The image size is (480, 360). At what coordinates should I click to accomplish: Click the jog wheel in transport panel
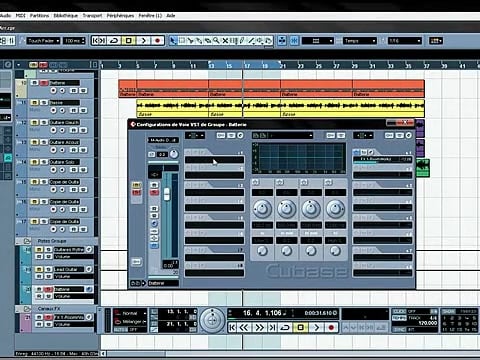[212, 320]
